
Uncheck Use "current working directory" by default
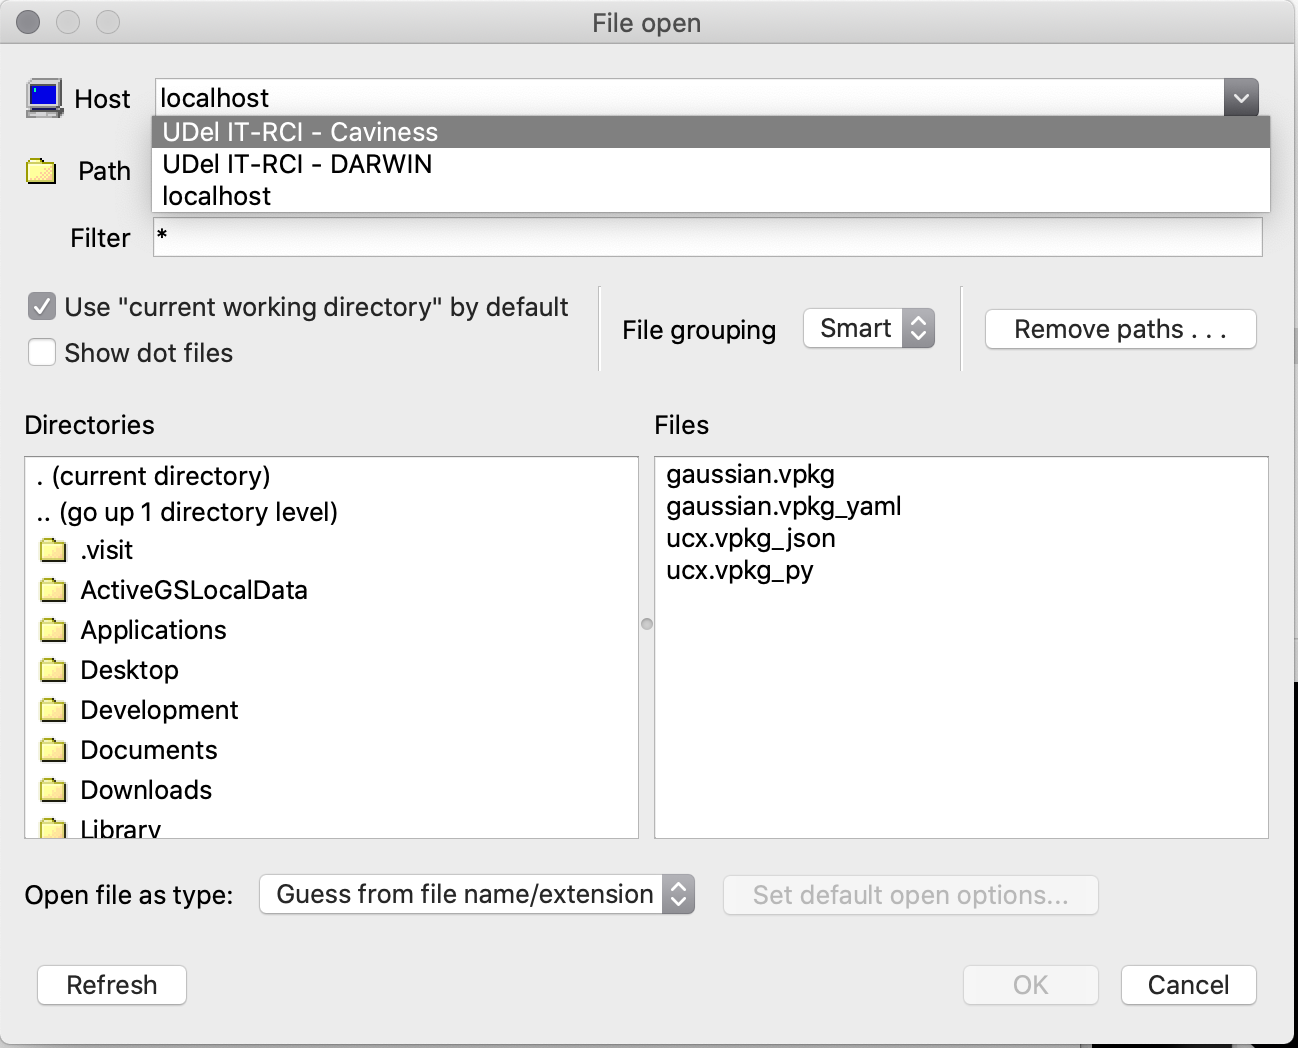(42, 307)
